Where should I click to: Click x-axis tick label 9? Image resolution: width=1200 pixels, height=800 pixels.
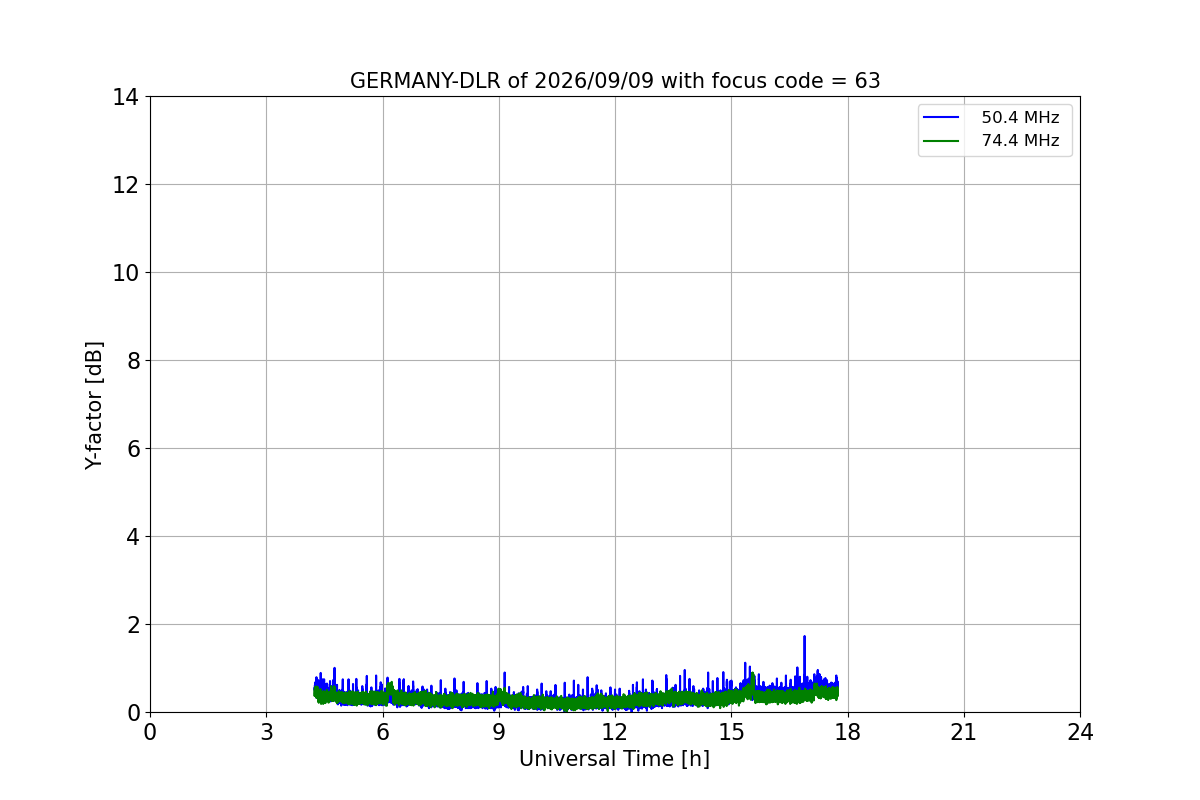[x=499, y=732]
